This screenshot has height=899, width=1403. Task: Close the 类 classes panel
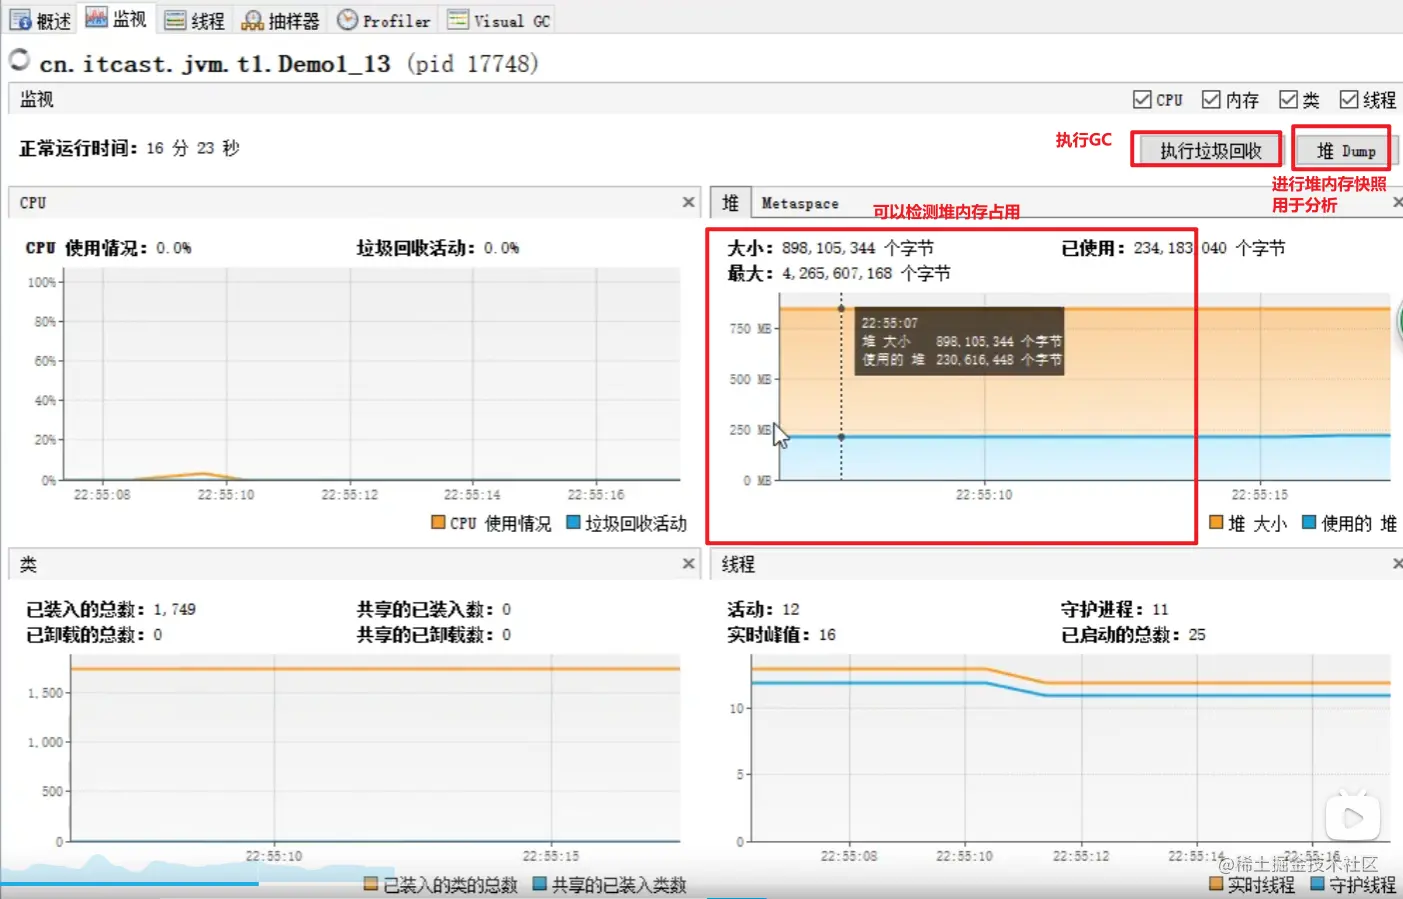click(x=688, y=564)
